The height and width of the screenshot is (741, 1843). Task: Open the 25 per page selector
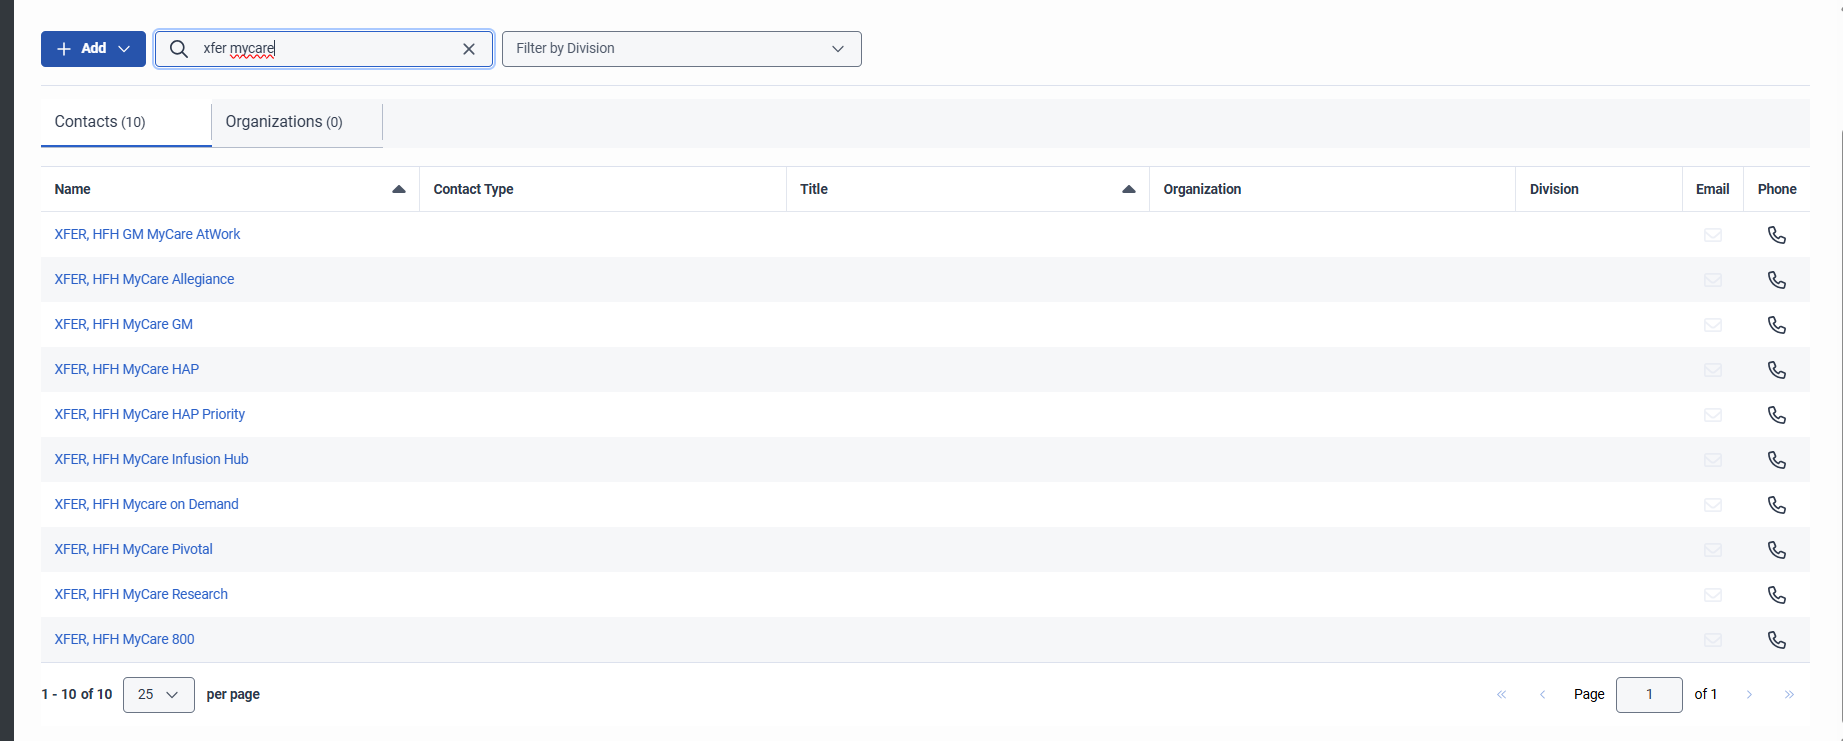pos(159,695)
